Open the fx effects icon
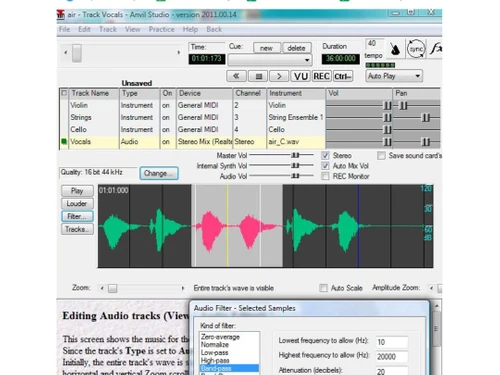The height and width of the screenshot is (375, 500). 435,49
